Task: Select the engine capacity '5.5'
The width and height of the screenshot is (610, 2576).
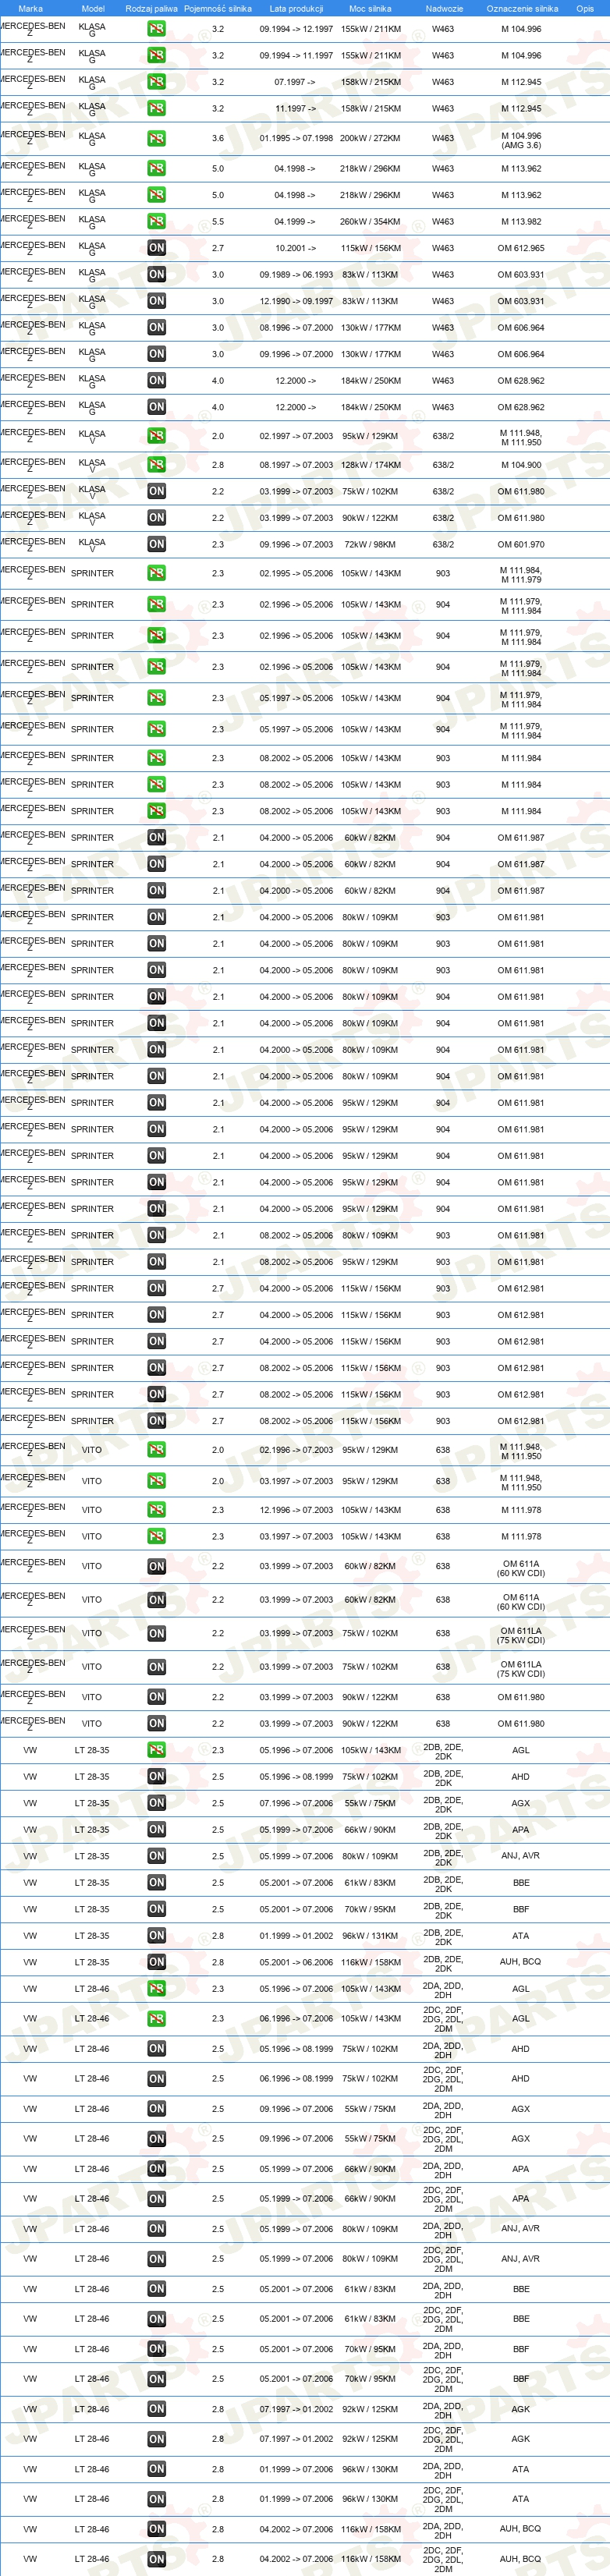Action: click(x=218, y=222)
